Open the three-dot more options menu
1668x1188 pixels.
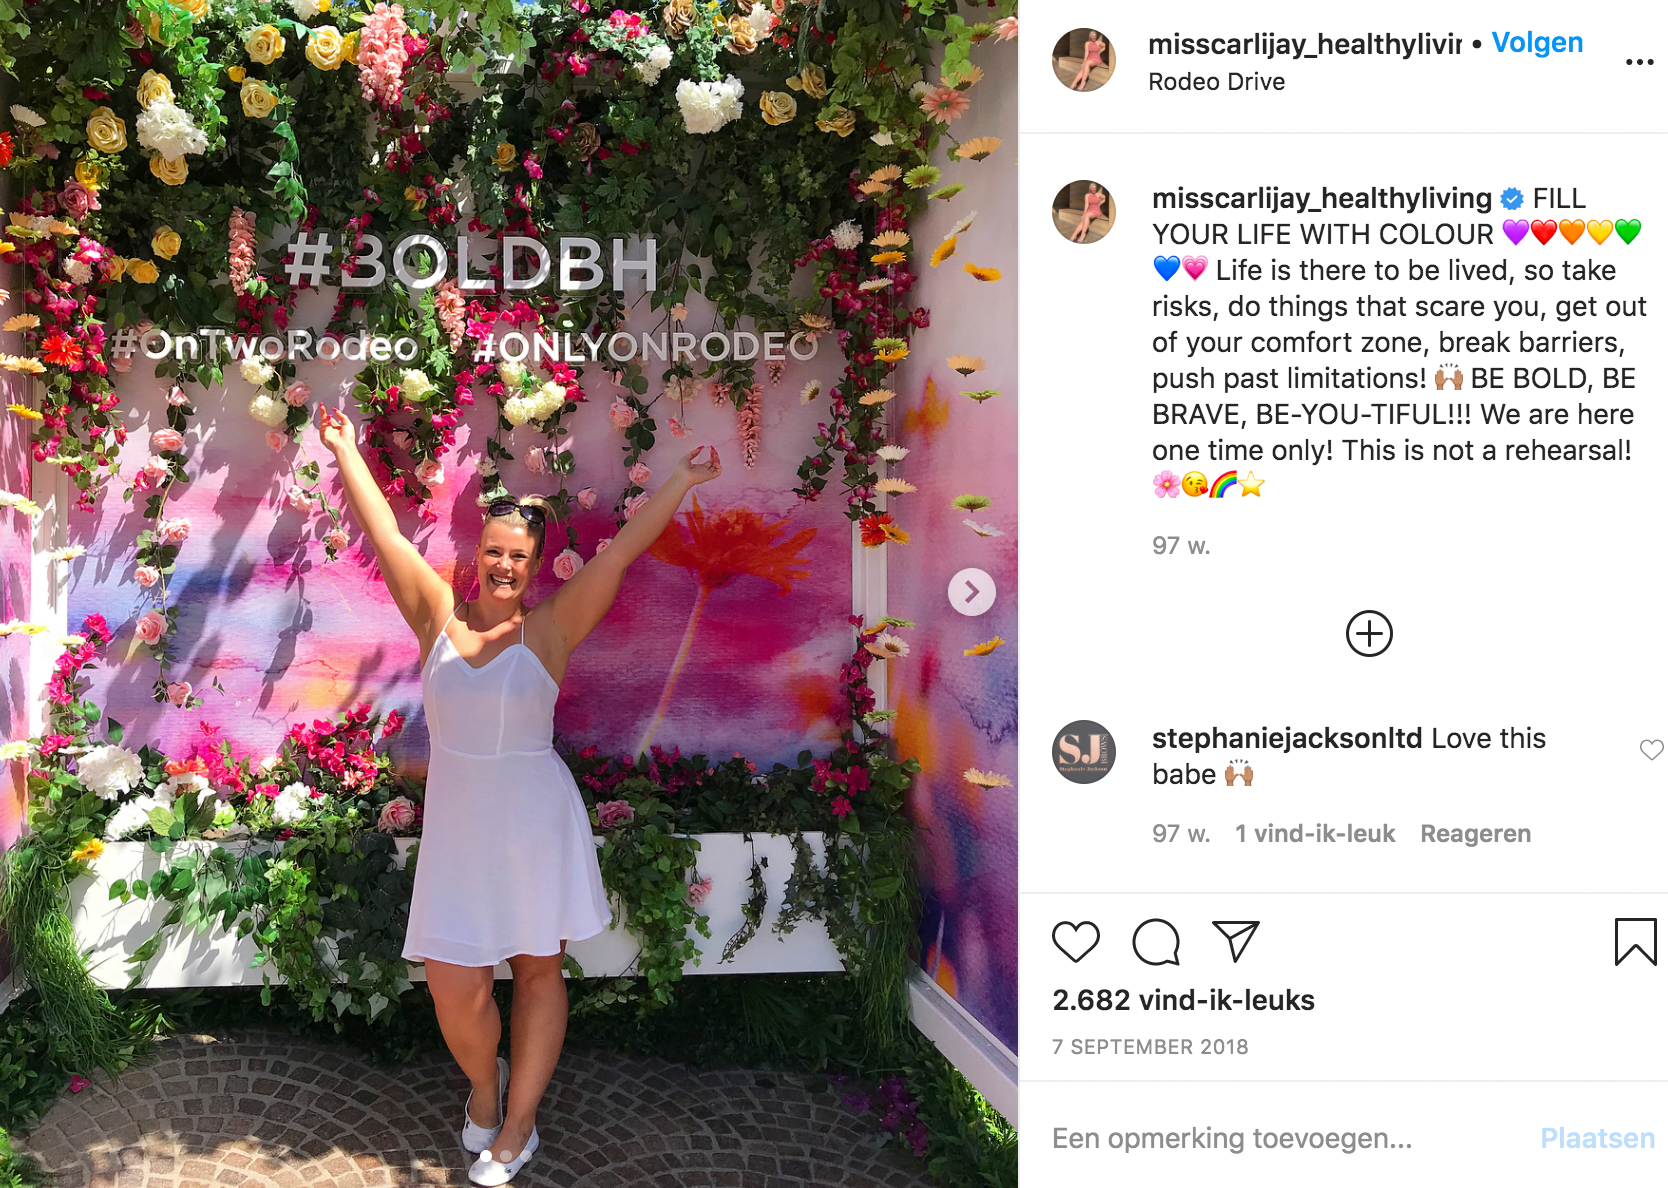click(x=1639, y=62)
